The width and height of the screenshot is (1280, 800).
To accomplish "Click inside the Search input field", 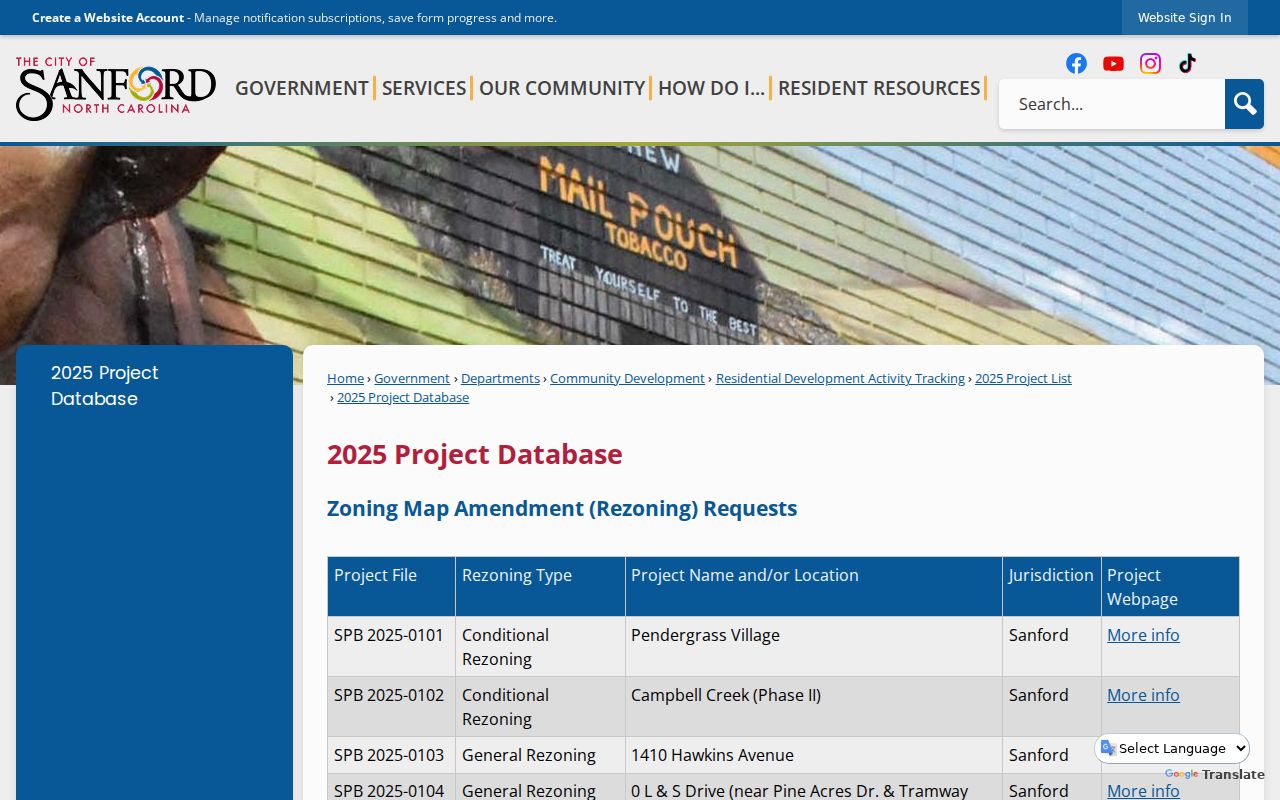I will tap(1111, 104).
